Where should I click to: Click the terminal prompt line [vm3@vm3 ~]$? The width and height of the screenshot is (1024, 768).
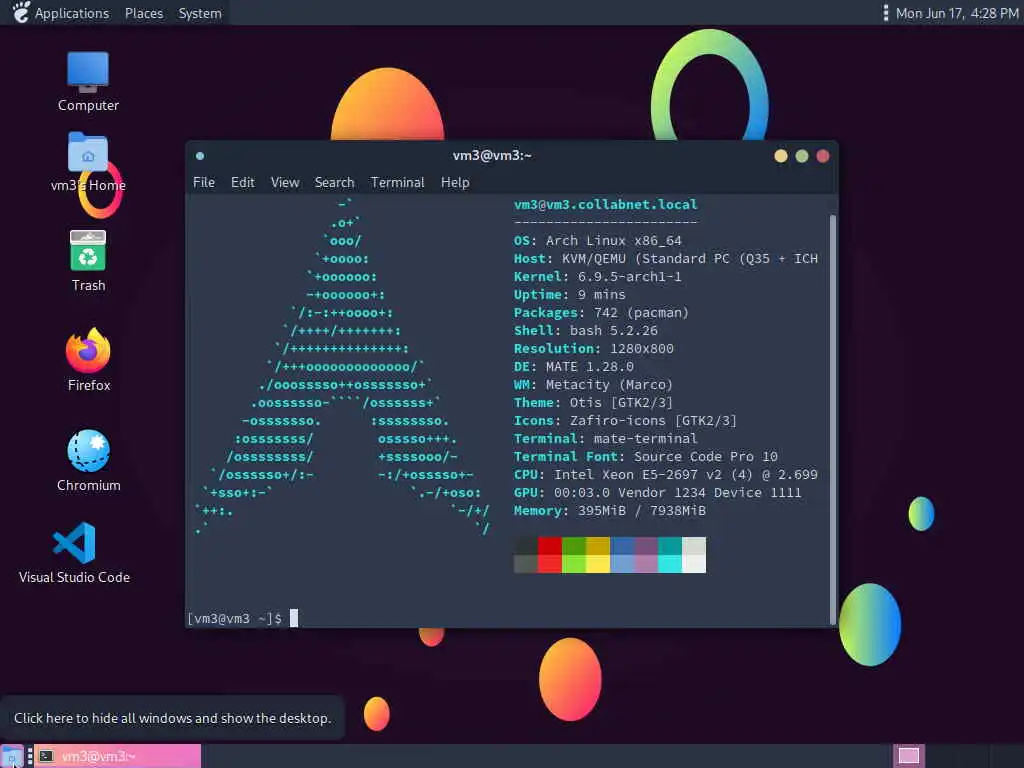pyautogui.click(x=234, y=618)
